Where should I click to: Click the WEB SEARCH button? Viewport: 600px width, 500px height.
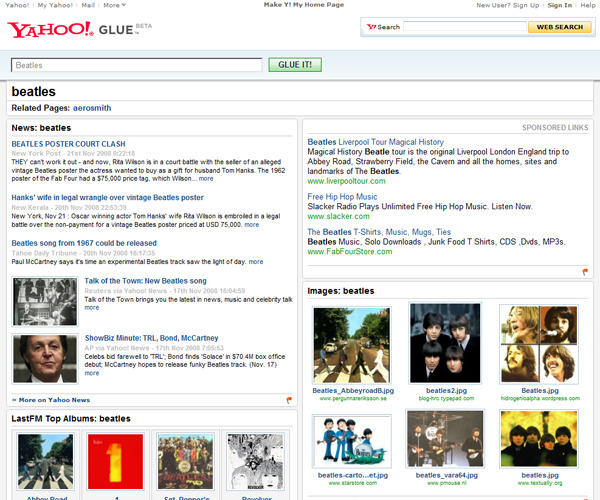click(x=559, y=27)
